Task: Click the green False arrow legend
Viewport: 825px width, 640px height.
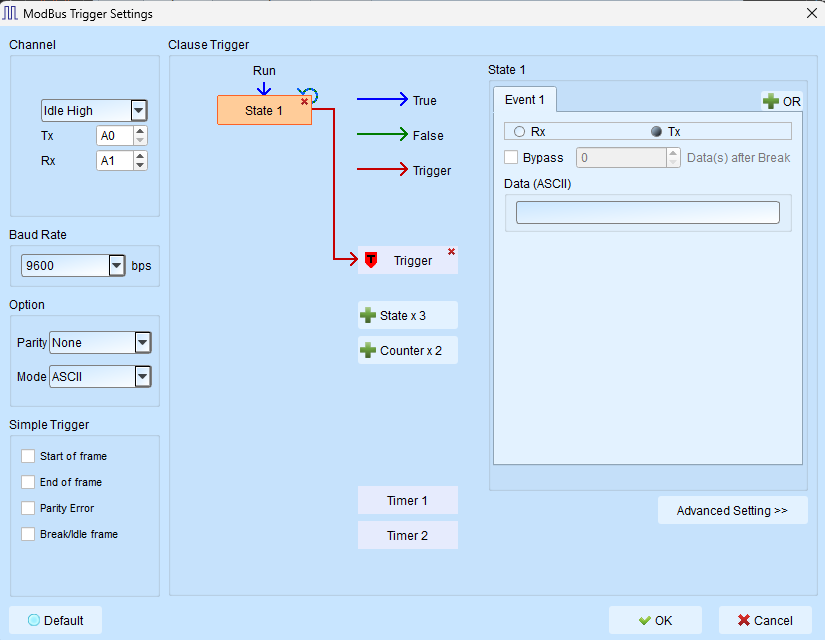Action: coord(383,134)
